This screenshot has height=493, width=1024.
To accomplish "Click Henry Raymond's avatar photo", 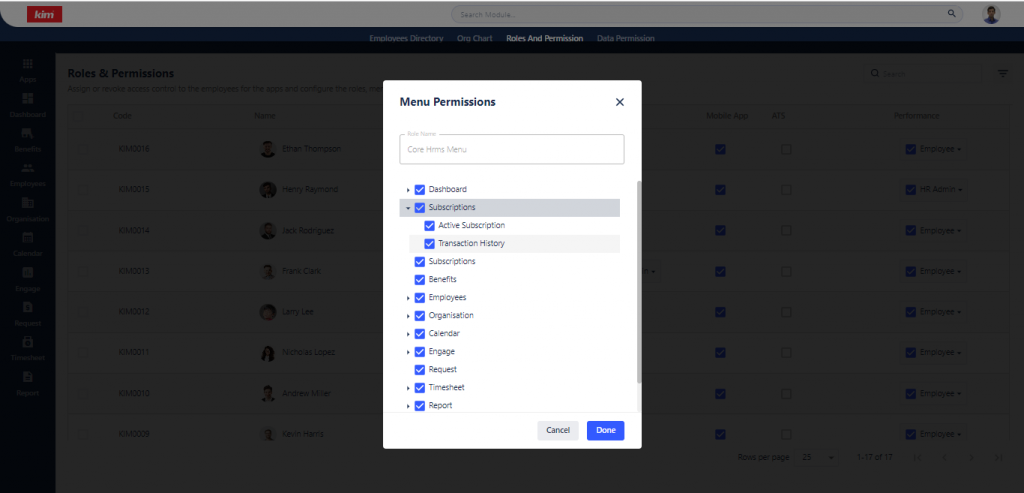I will [x=268, y=189].
